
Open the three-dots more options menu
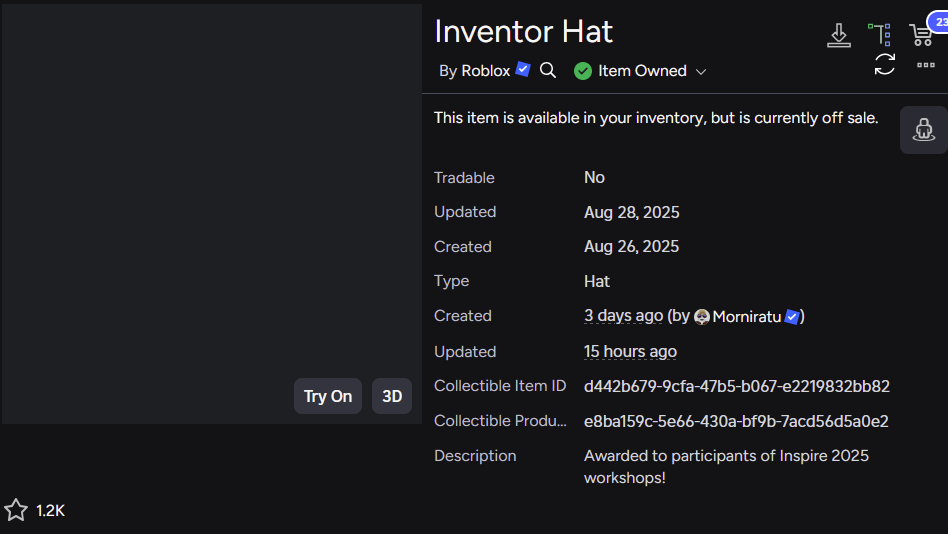pyautogui.click(x=926, y=65)
